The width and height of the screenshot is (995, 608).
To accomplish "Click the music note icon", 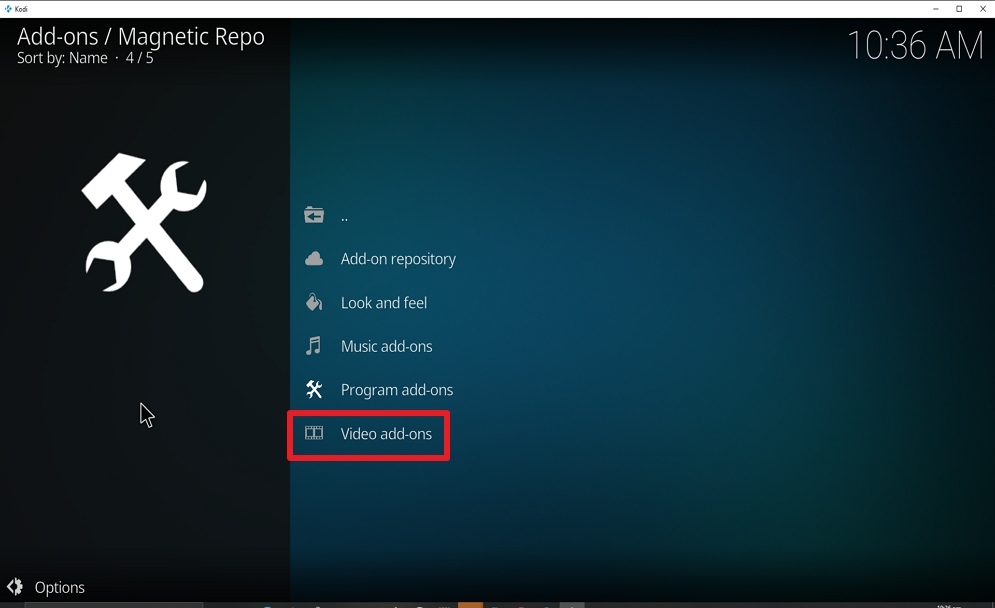I will coord(313,346).
